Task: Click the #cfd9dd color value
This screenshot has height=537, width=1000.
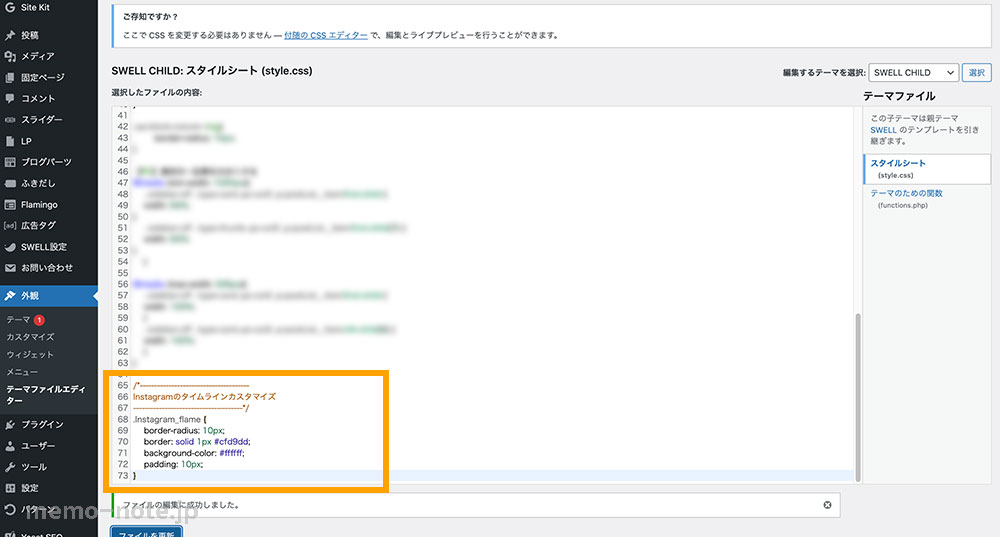Action: (x=232, y=441)
